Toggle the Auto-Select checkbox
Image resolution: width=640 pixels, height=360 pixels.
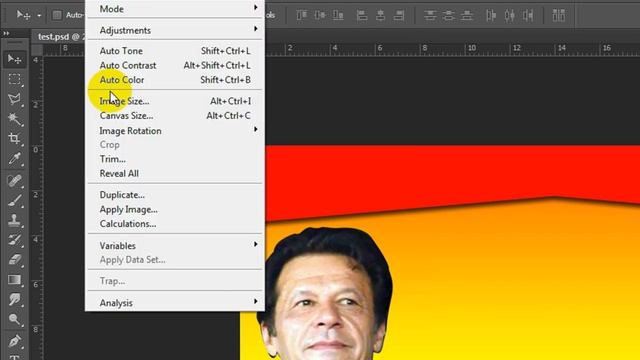pos(57,15)
